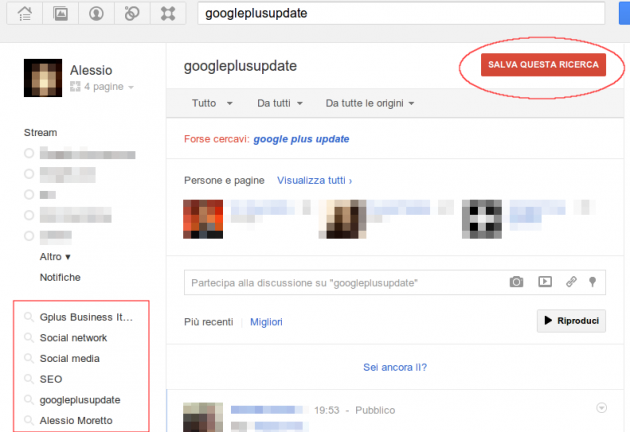Click the Riproduci play button
Screen dimensions: 630x432
coord(571,321)
